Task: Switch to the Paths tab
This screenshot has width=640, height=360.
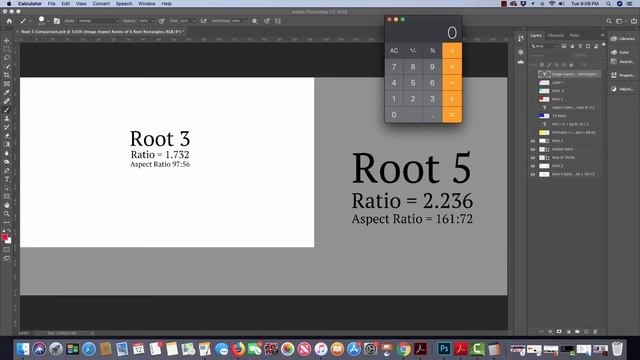Action: [x=574, y=36]
